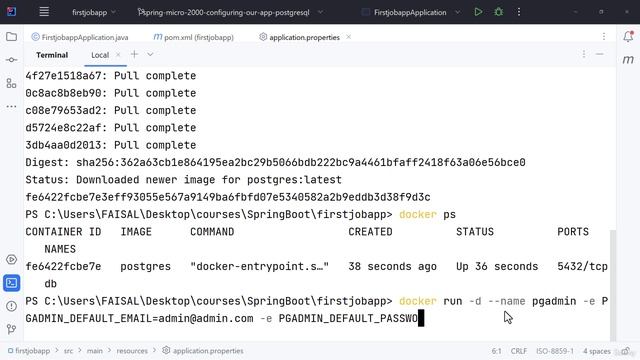Open the Git tool window
The image size is (640, 360).
pyautogui.click(x=11, y=329)
